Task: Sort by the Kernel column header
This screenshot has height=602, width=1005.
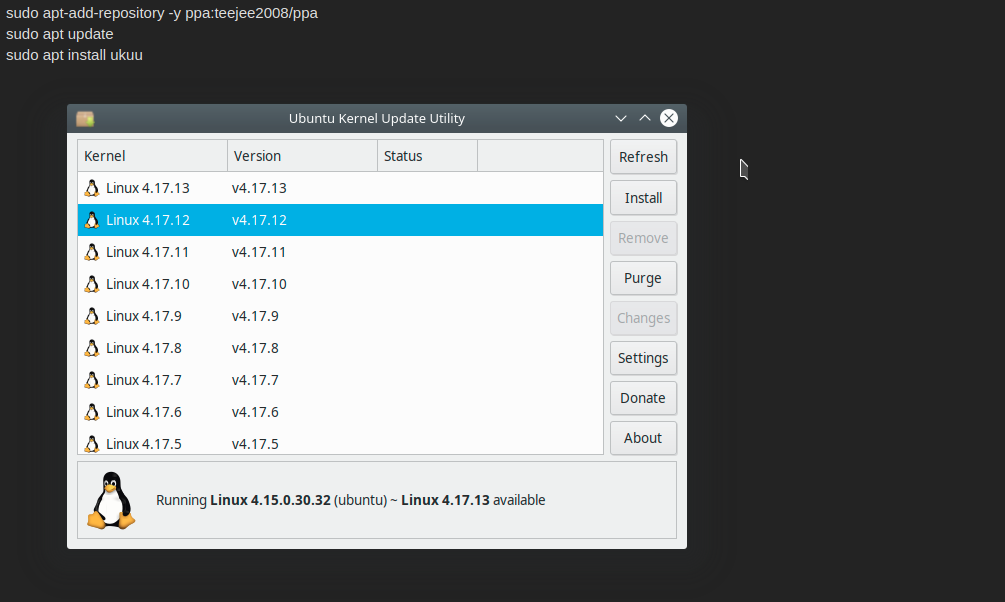Action: tap(153, 156)
